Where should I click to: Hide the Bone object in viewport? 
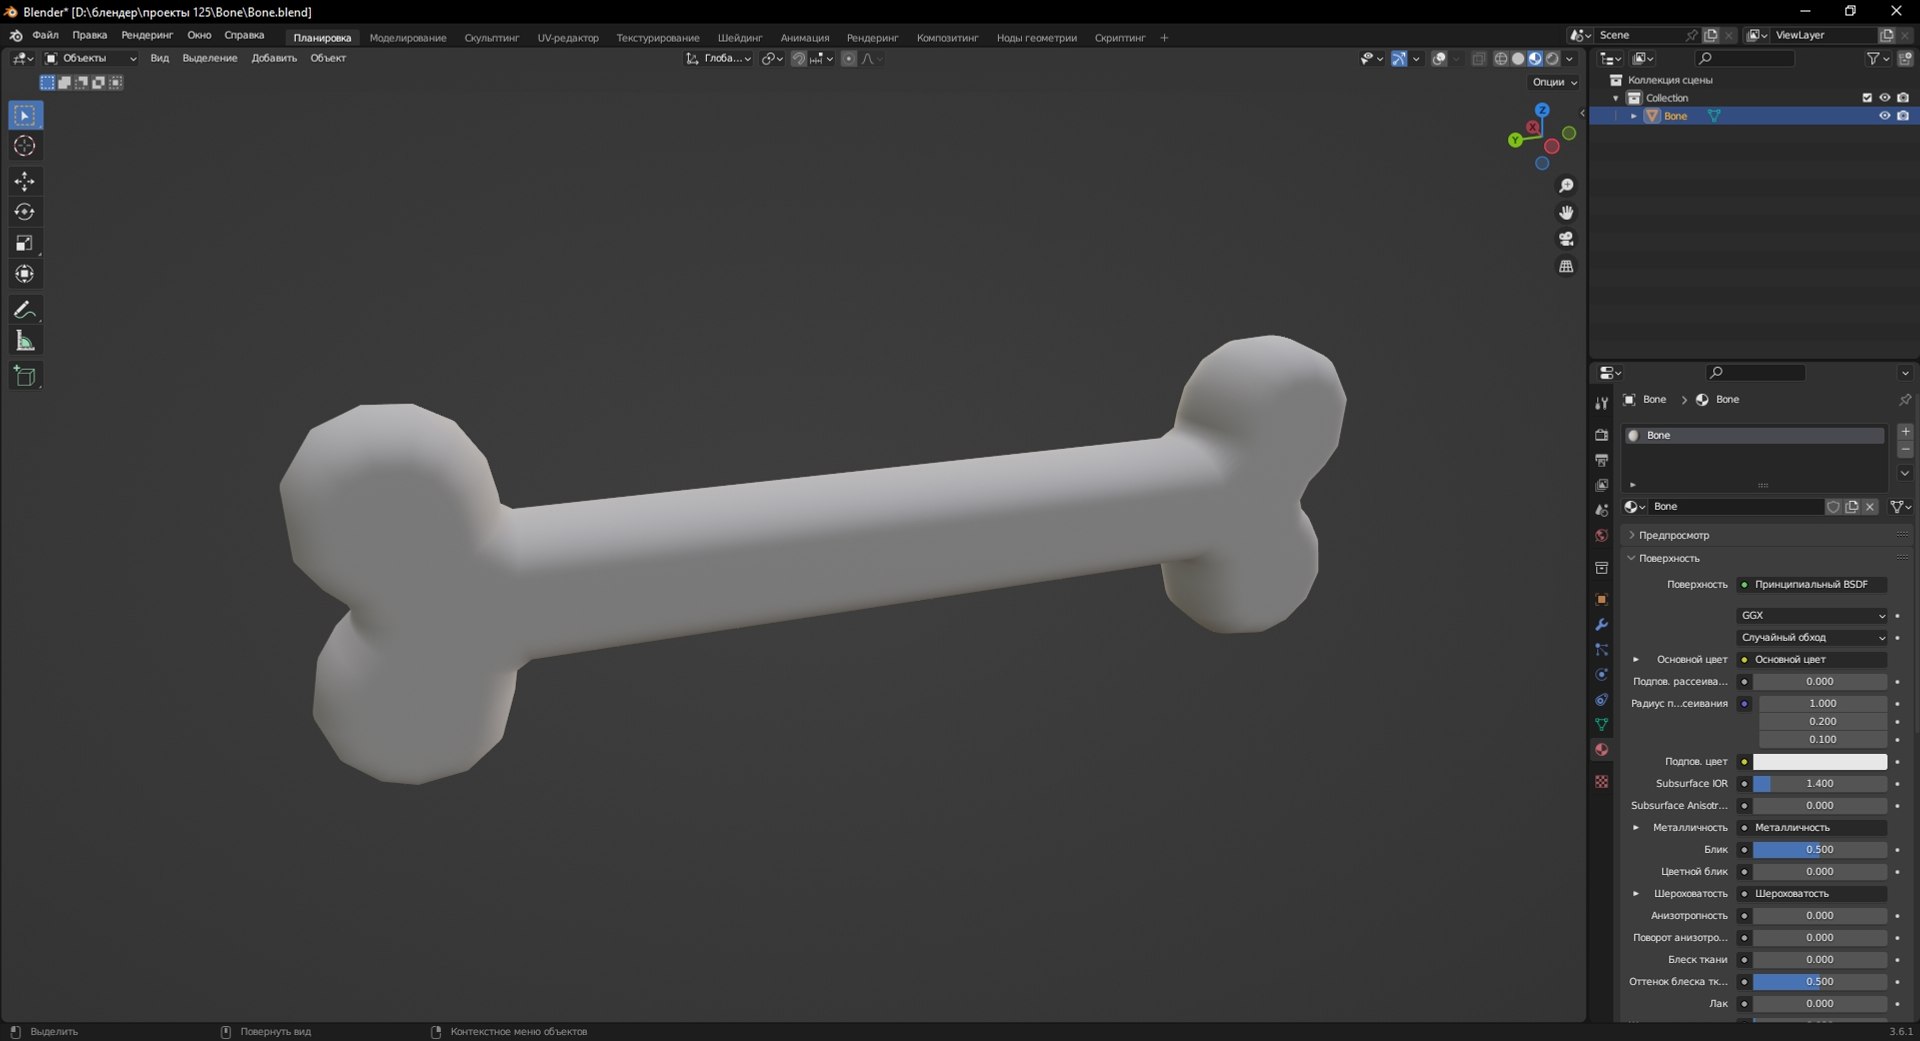pos(1884,116)
